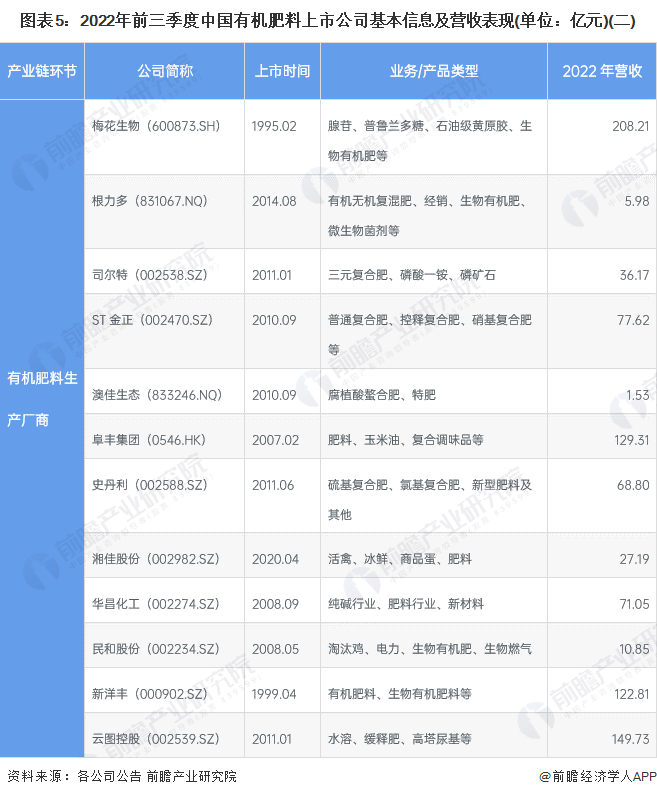This screenshot has height=797, width=657.
Task: Click revenue value 36.17
Action: coord(634,275)
